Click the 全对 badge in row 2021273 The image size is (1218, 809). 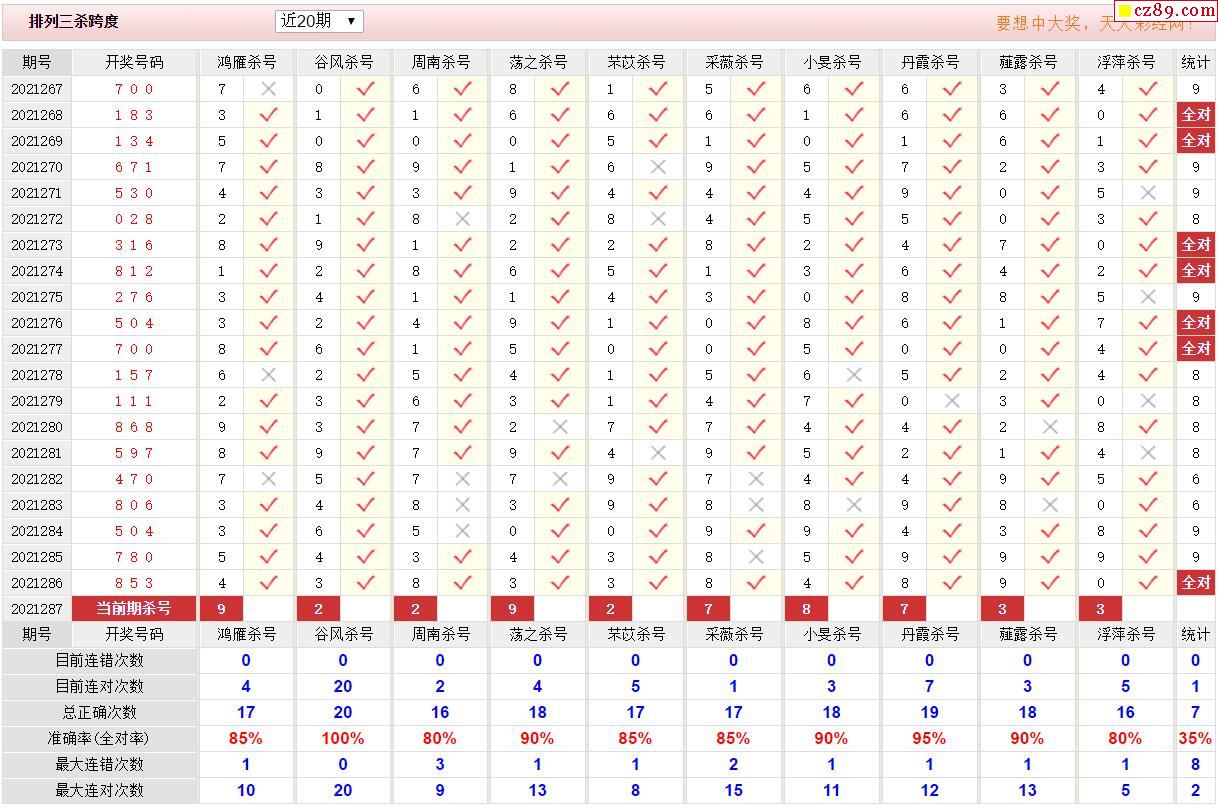[x=1196, y=245]
